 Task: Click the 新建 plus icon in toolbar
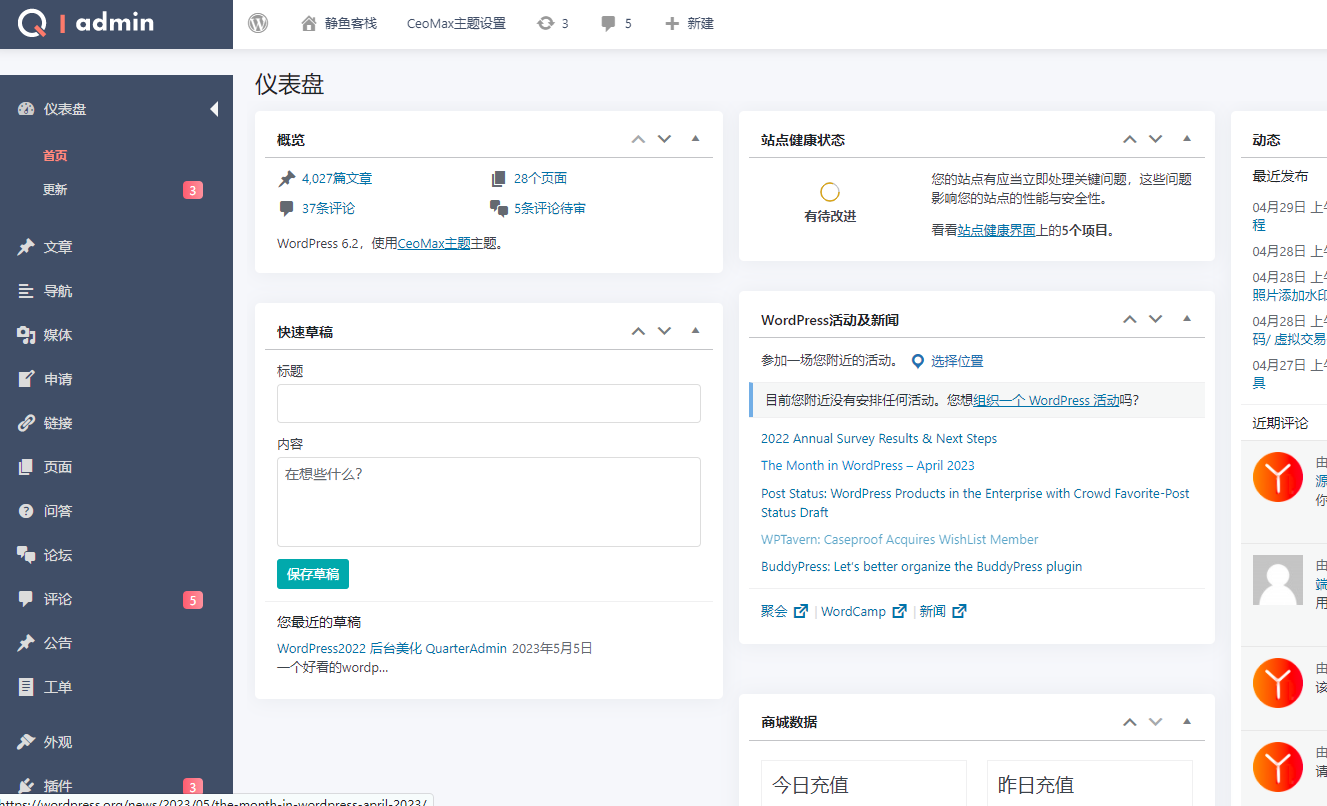672,23
